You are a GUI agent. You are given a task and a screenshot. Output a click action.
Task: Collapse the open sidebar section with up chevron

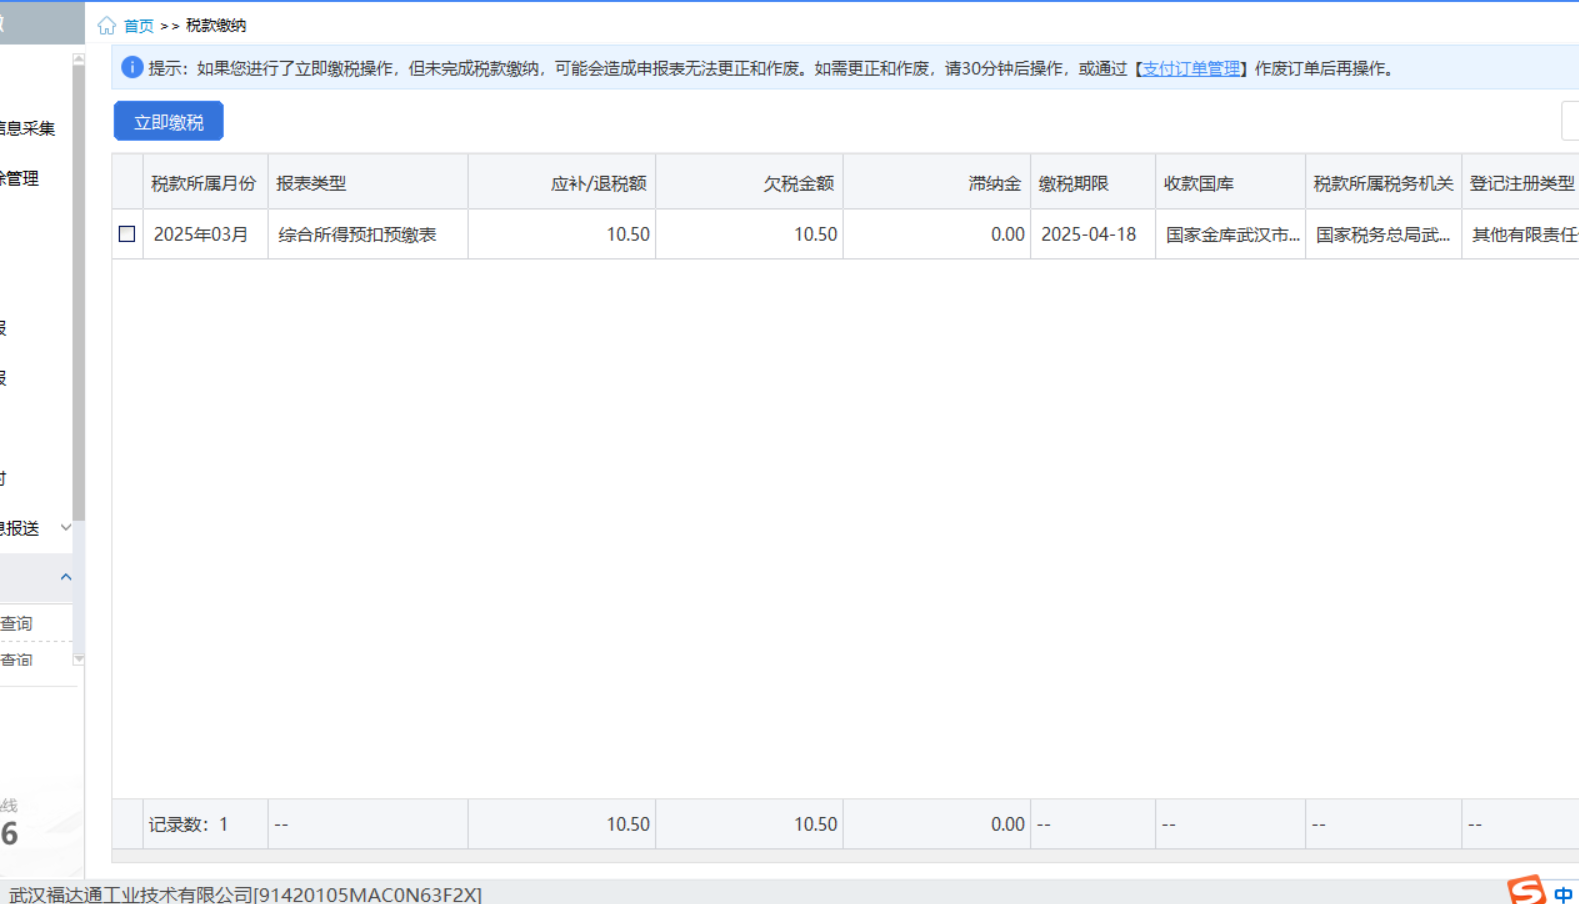point(66,577)
